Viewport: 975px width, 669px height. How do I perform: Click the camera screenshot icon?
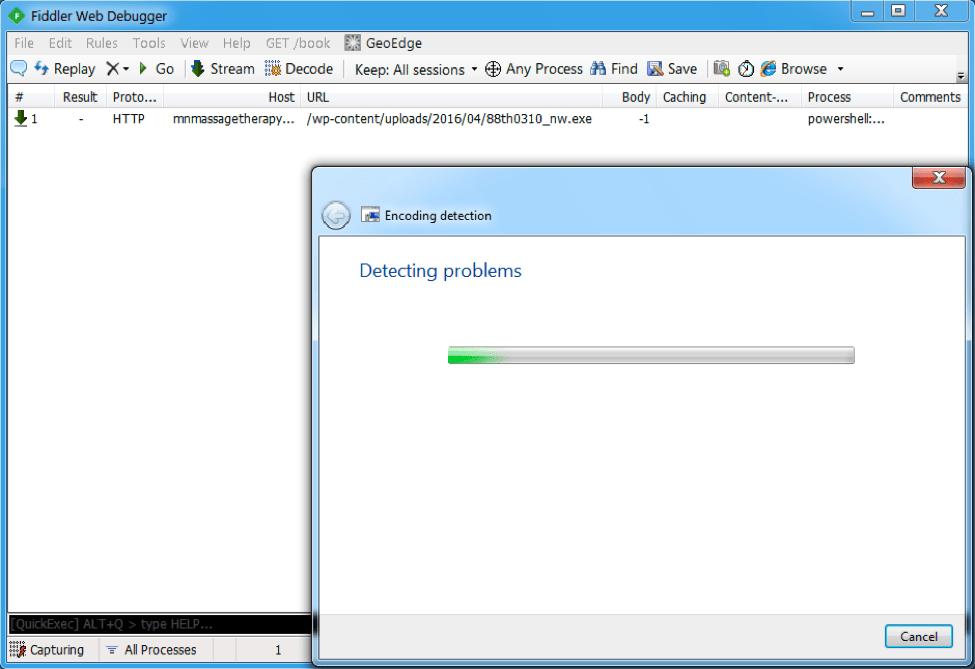[x=721, y=68]
